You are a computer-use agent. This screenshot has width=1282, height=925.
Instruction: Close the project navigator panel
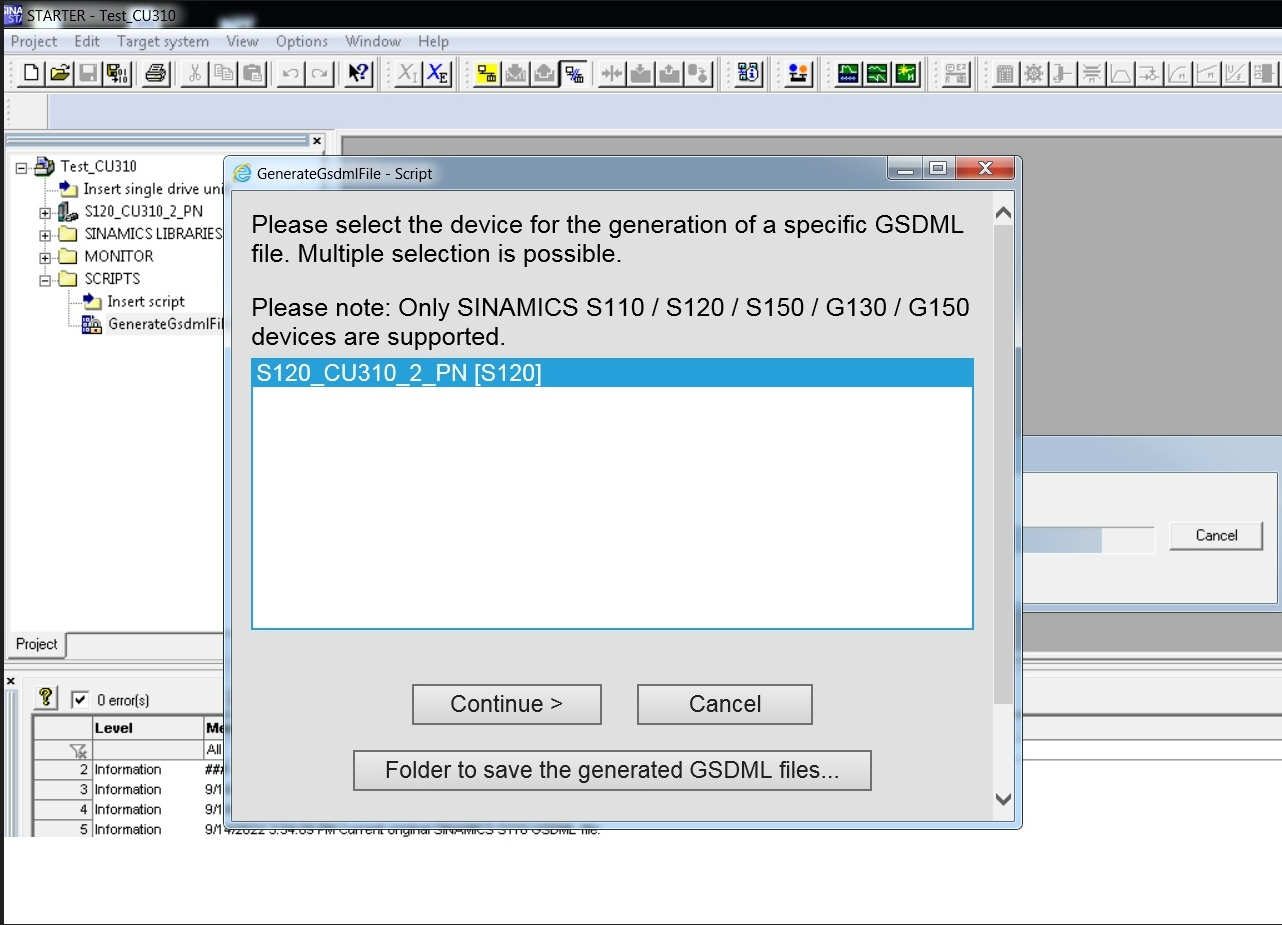pos(317,141)
